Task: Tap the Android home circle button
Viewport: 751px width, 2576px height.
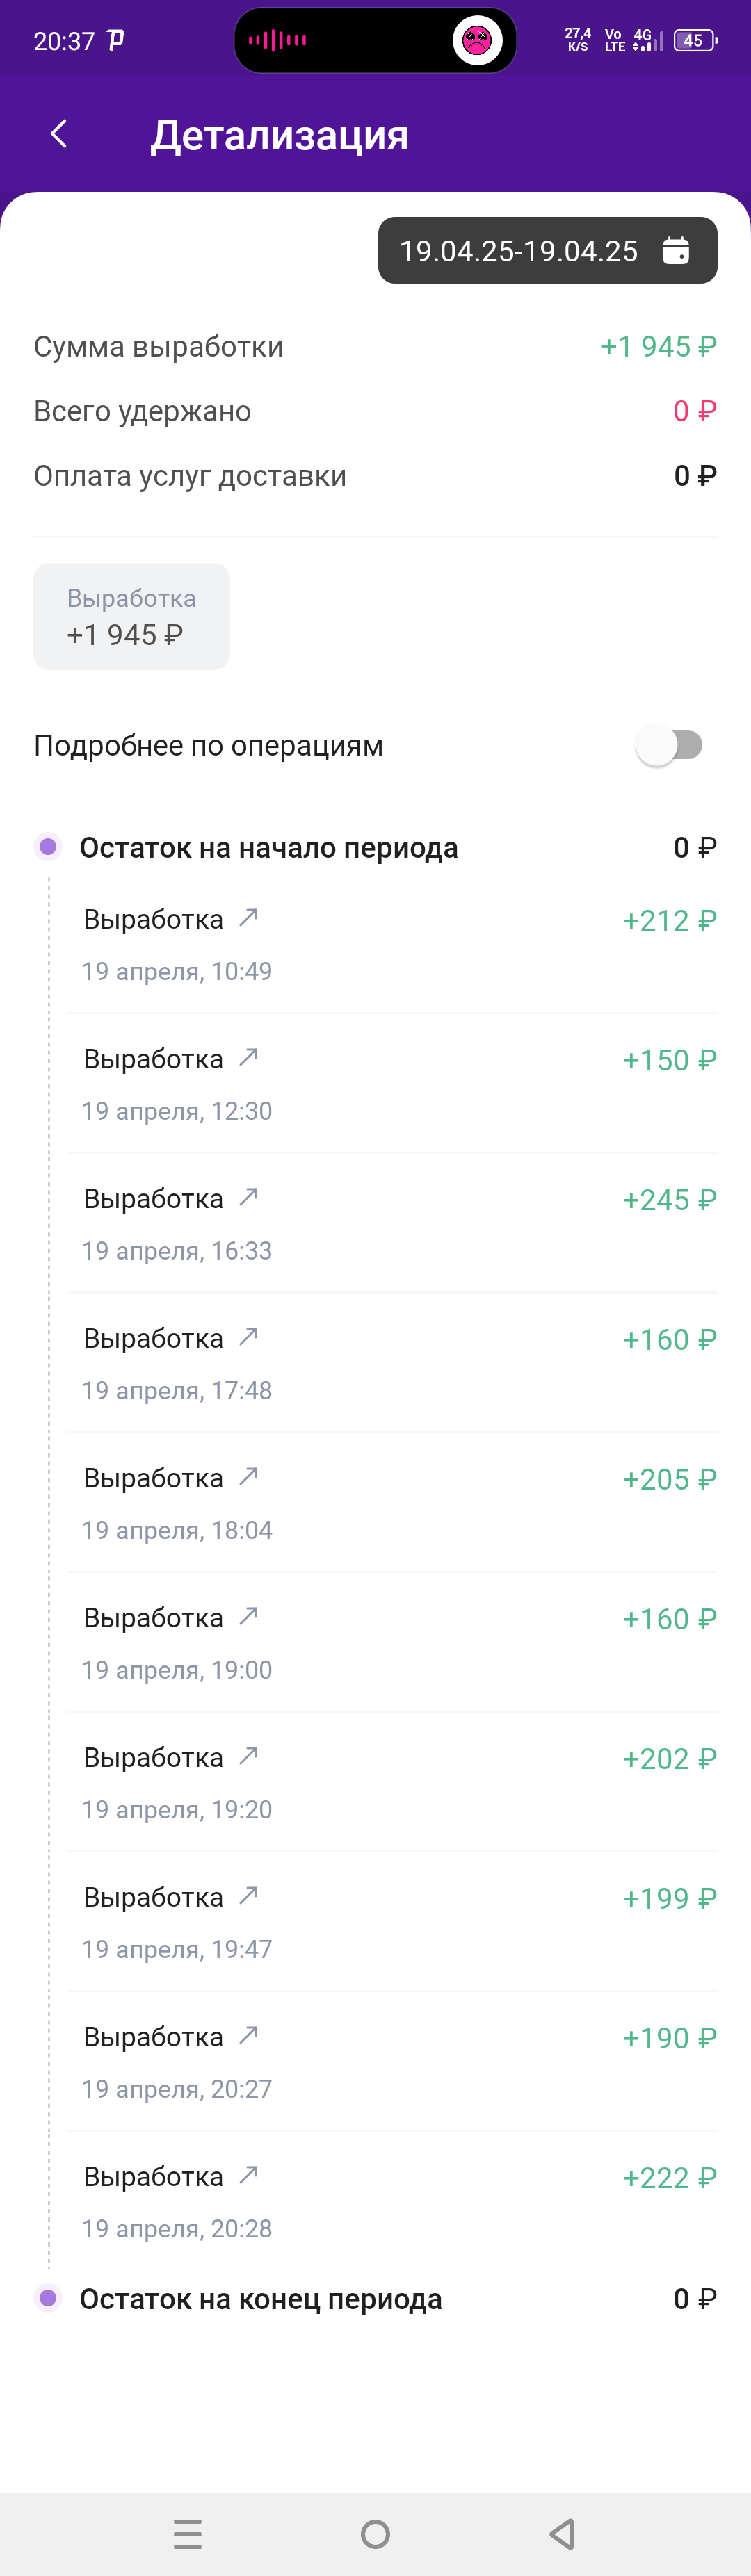Action: pyautogui.click(x=375, y=2534)
